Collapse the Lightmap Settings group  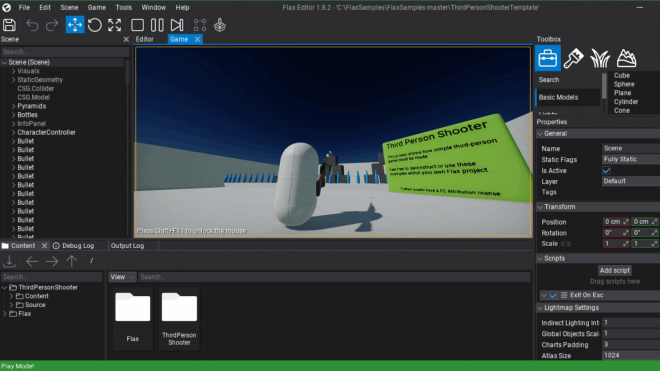coord(540,308)
